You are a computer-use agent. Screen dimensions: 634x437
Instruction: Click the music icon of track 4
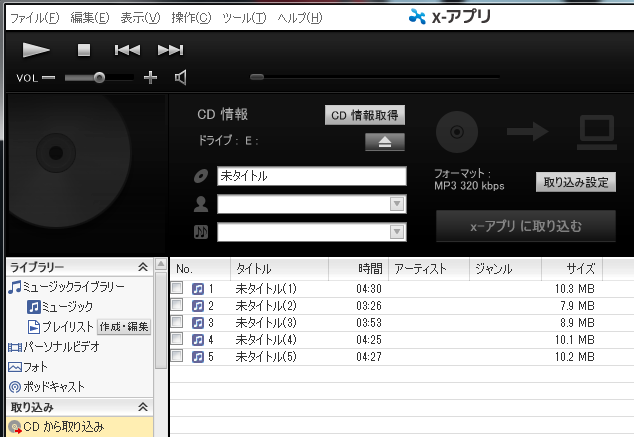[198, 340]
